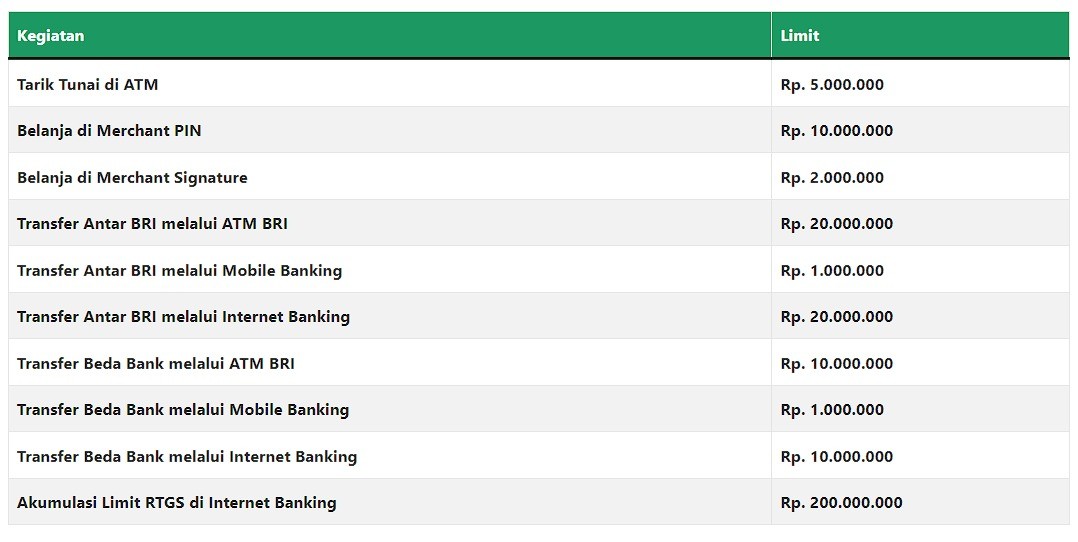This screenshot has height=542, width=1078.
Task: Click Transfer Beda Bank melalui Internet Banking
Action: (x=187, y=456)
